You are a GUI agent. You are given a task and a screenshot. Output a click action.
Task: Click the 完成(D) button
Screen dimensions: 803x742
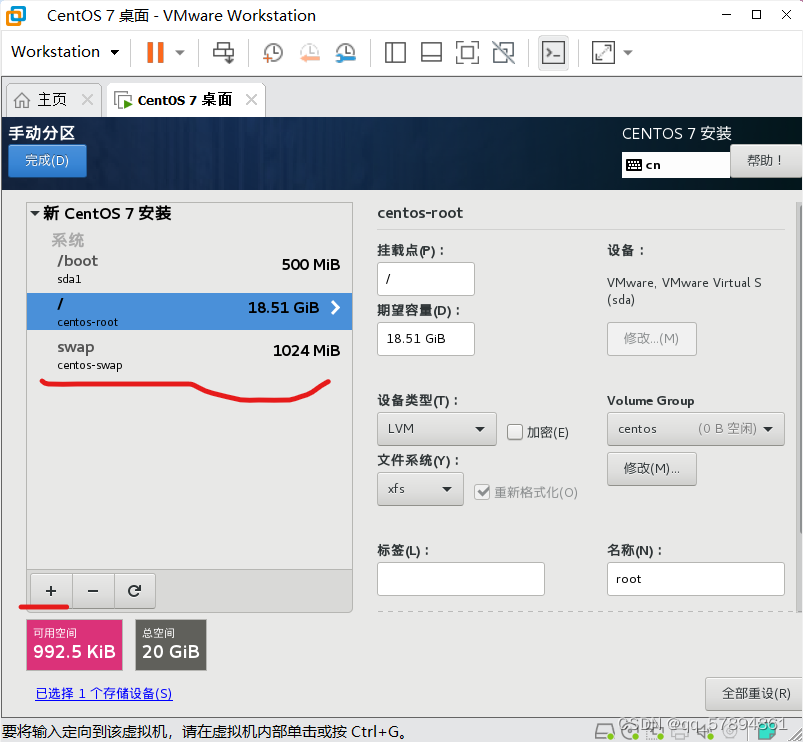[x=47, y=161]
